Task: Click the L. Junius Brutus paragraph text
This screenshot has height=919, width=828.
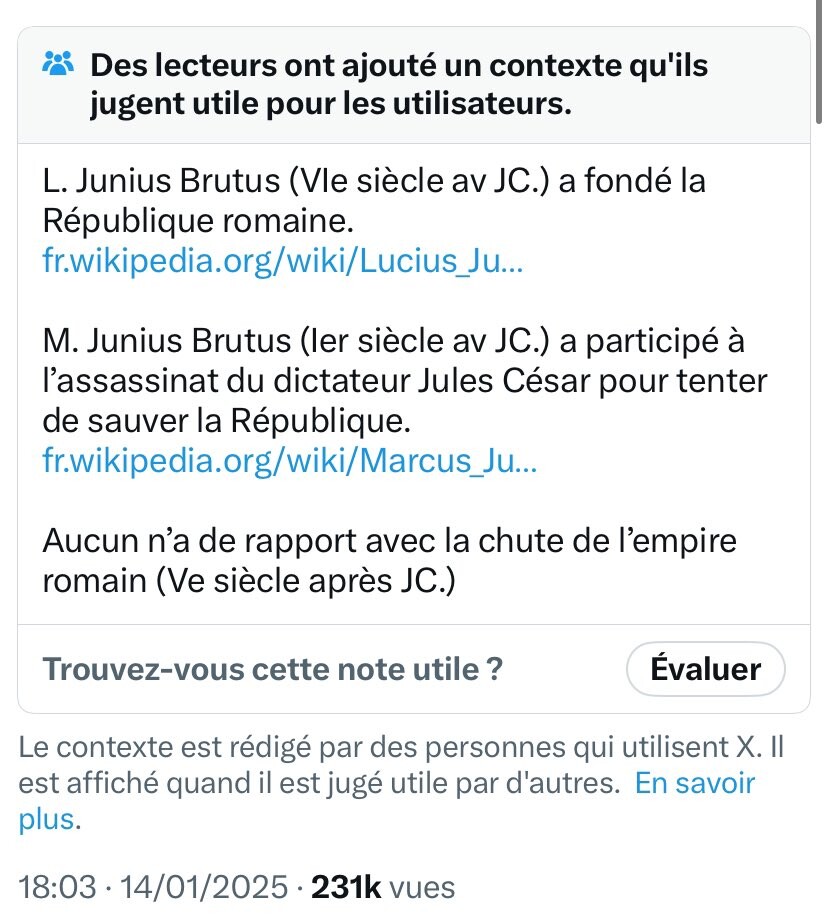Action: [374, 200]
